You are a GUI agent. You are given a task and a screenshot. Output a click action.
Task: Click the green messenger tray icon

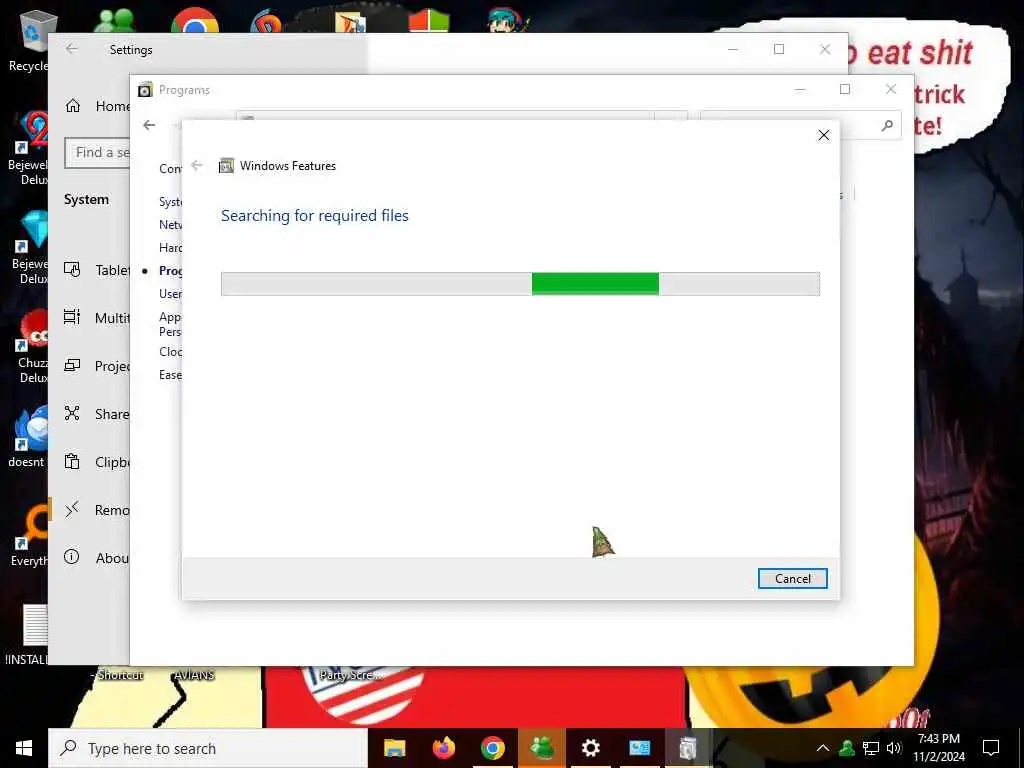[x=847, y=748]
